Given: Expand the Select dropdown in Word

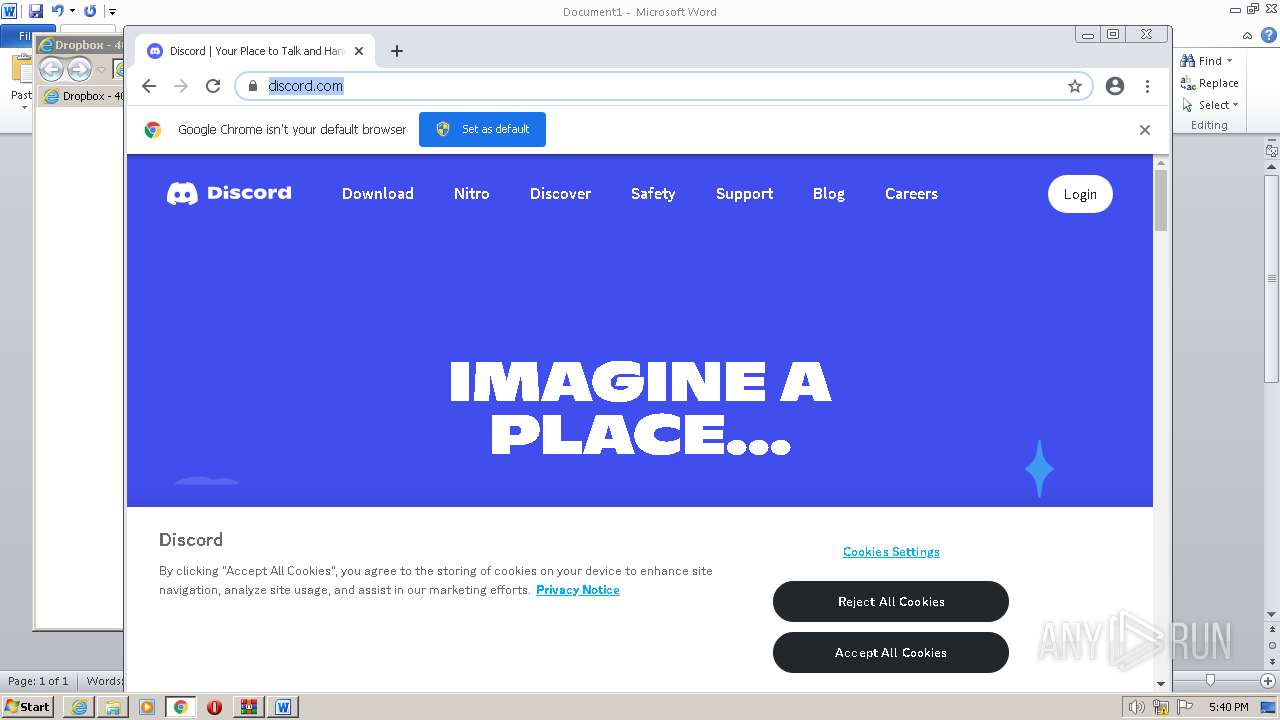Looking at the screenshot, I should coord(1236,105).
